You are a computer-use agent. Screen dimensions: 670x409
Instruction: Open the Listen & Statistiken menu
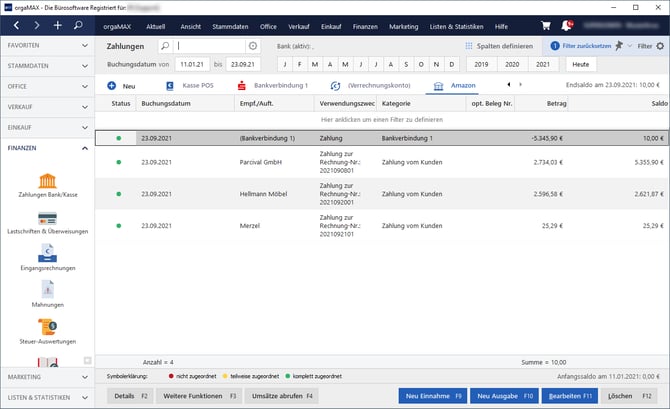(456, 26)
